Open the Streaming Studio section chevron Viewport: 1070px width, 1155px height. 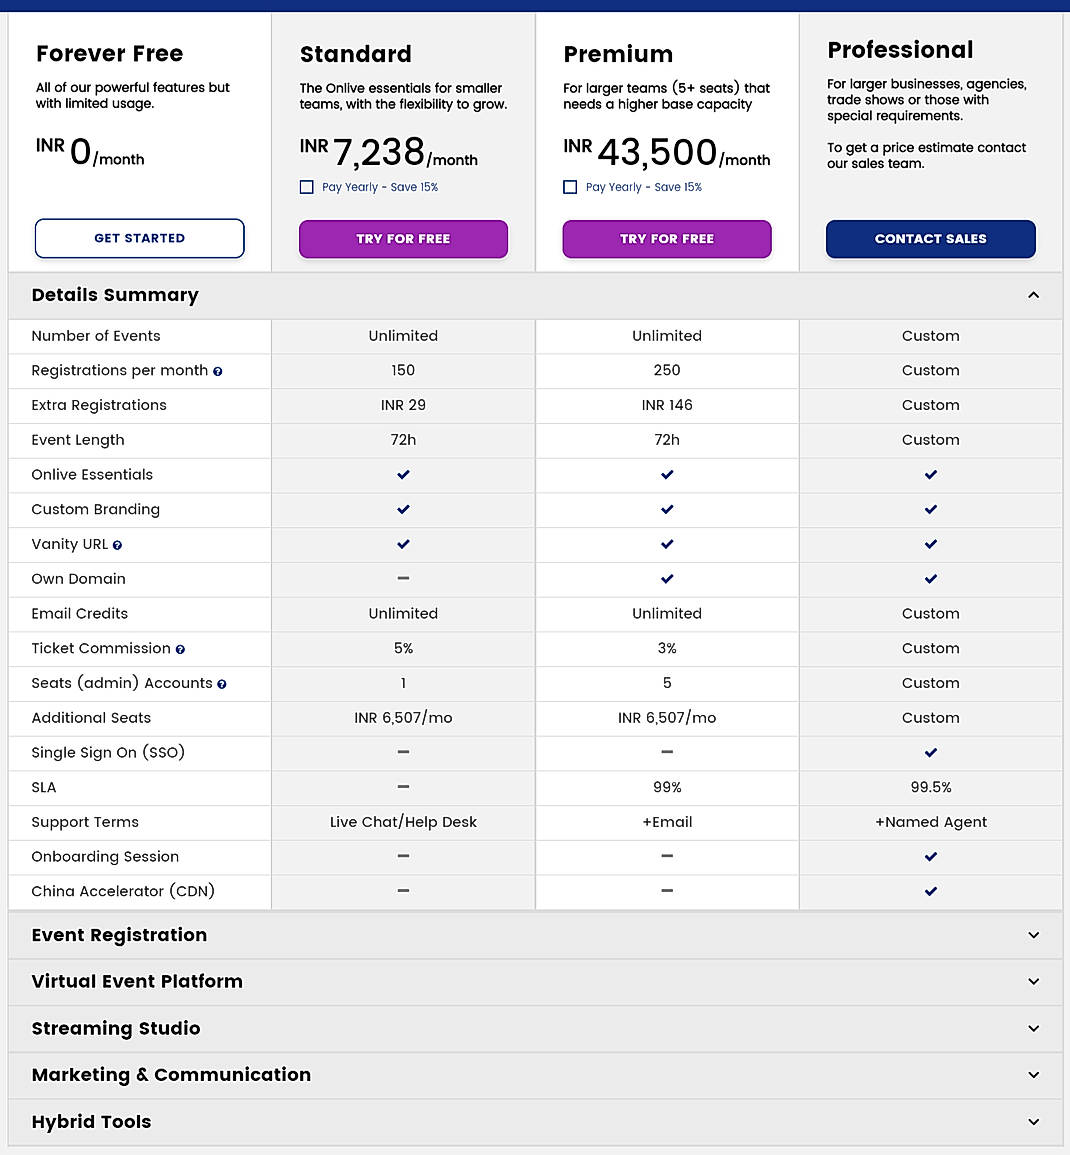coord(1033,1028)
